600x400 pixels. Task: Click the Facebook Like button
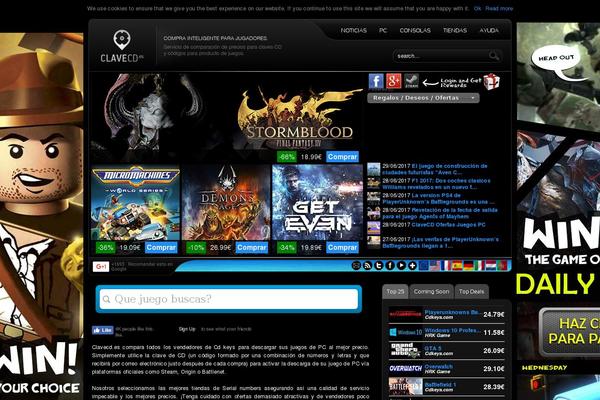pyautogui.click(x=103, y=330)
